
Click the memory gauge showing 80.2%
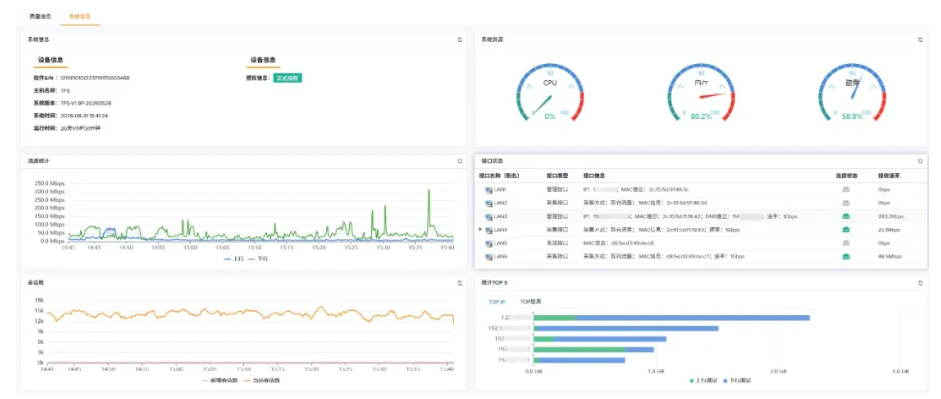tap(701, 93)
